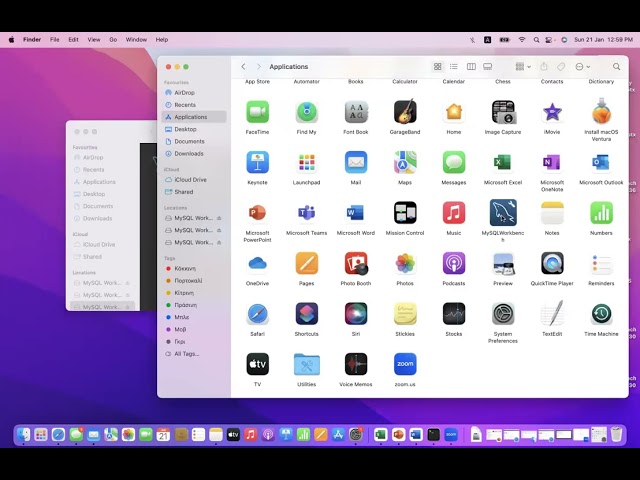
Task: Open the Group By dropdown in toolbar
Action: [523, 67]
